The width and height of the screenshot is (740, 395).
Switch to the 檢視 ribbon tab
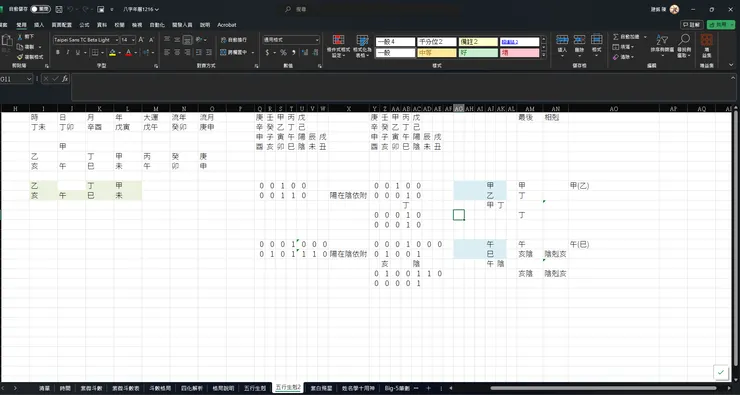[137, 25]
